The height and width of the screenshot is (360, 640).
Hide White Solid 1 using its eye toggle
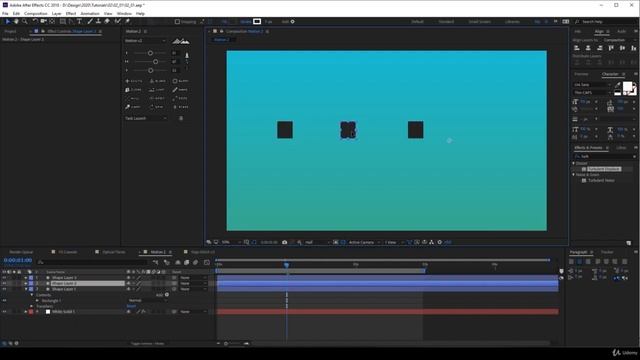click(4, 311)
